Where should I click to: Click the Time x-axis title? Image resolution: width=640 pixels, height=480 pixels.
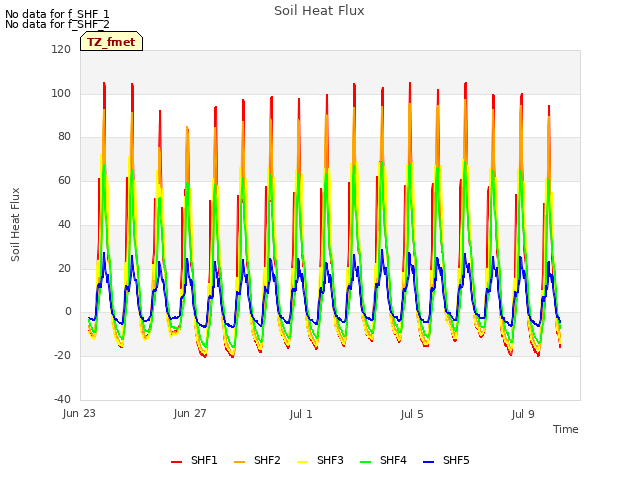click(566, 429)
